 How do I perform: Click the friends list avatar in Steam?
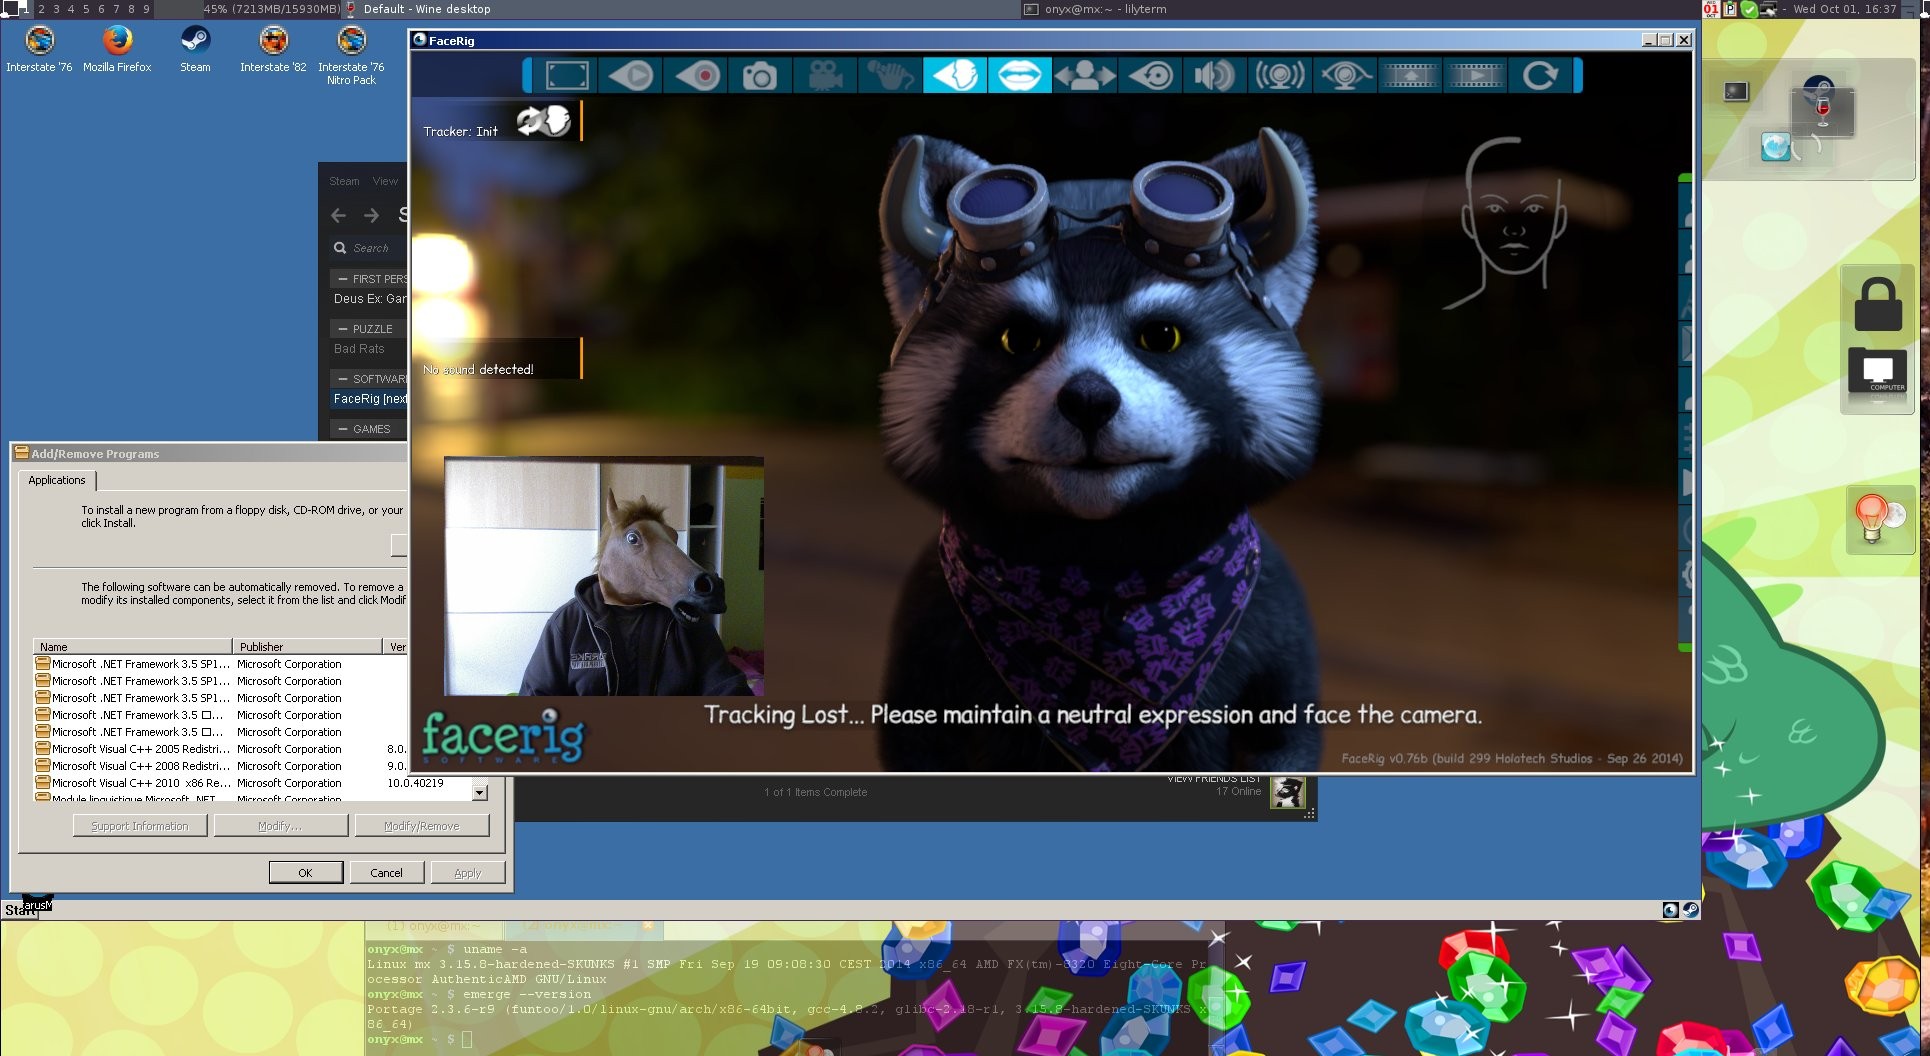1288,792
